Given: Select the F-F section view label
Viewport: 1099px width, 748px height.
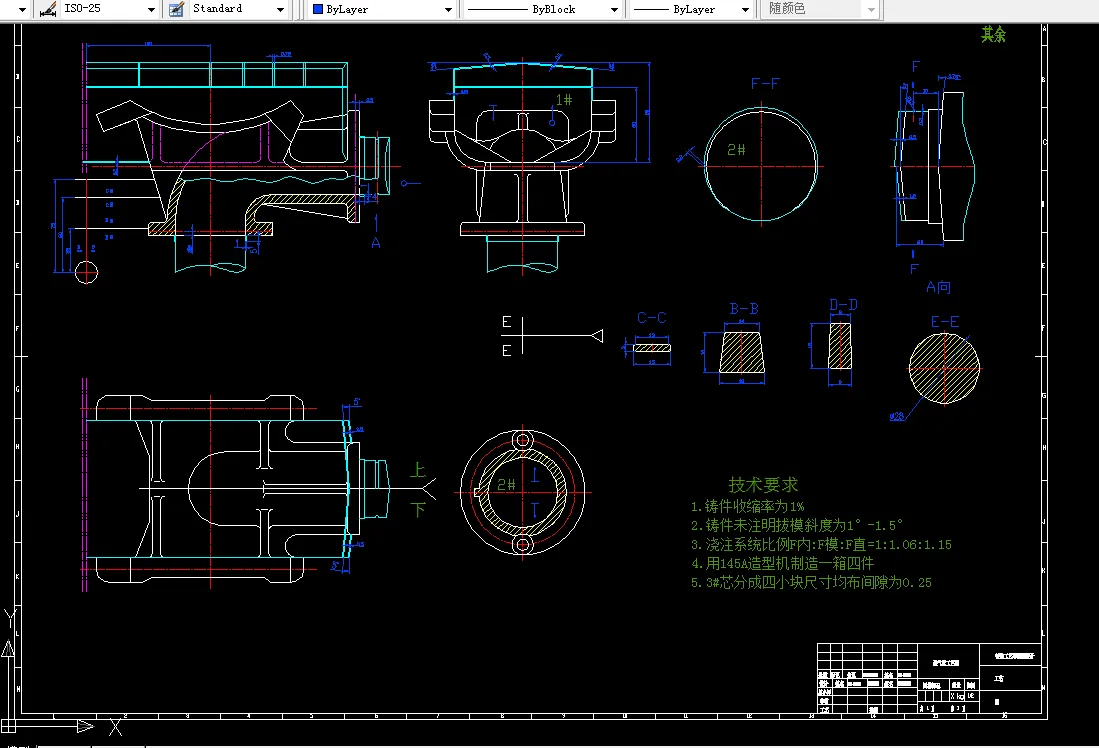Looking at the screenshot, I should click(x=765, y=83).
